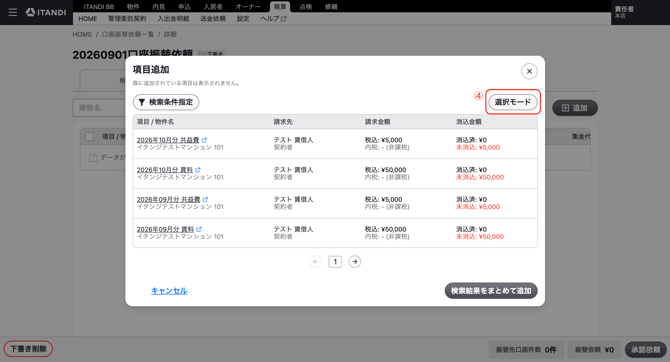Screen dimensions: 670x362
Task: Click the 下書き削除 button
Action: 28,349
